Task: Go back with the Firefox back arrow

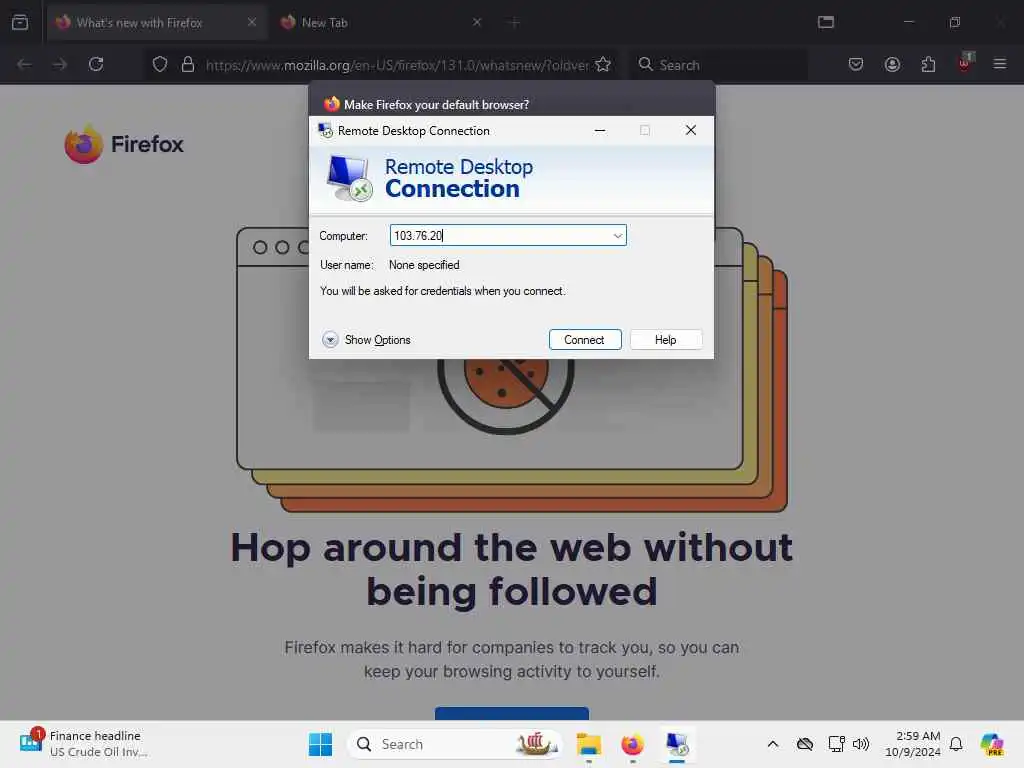Action: (x=24, y=64)
